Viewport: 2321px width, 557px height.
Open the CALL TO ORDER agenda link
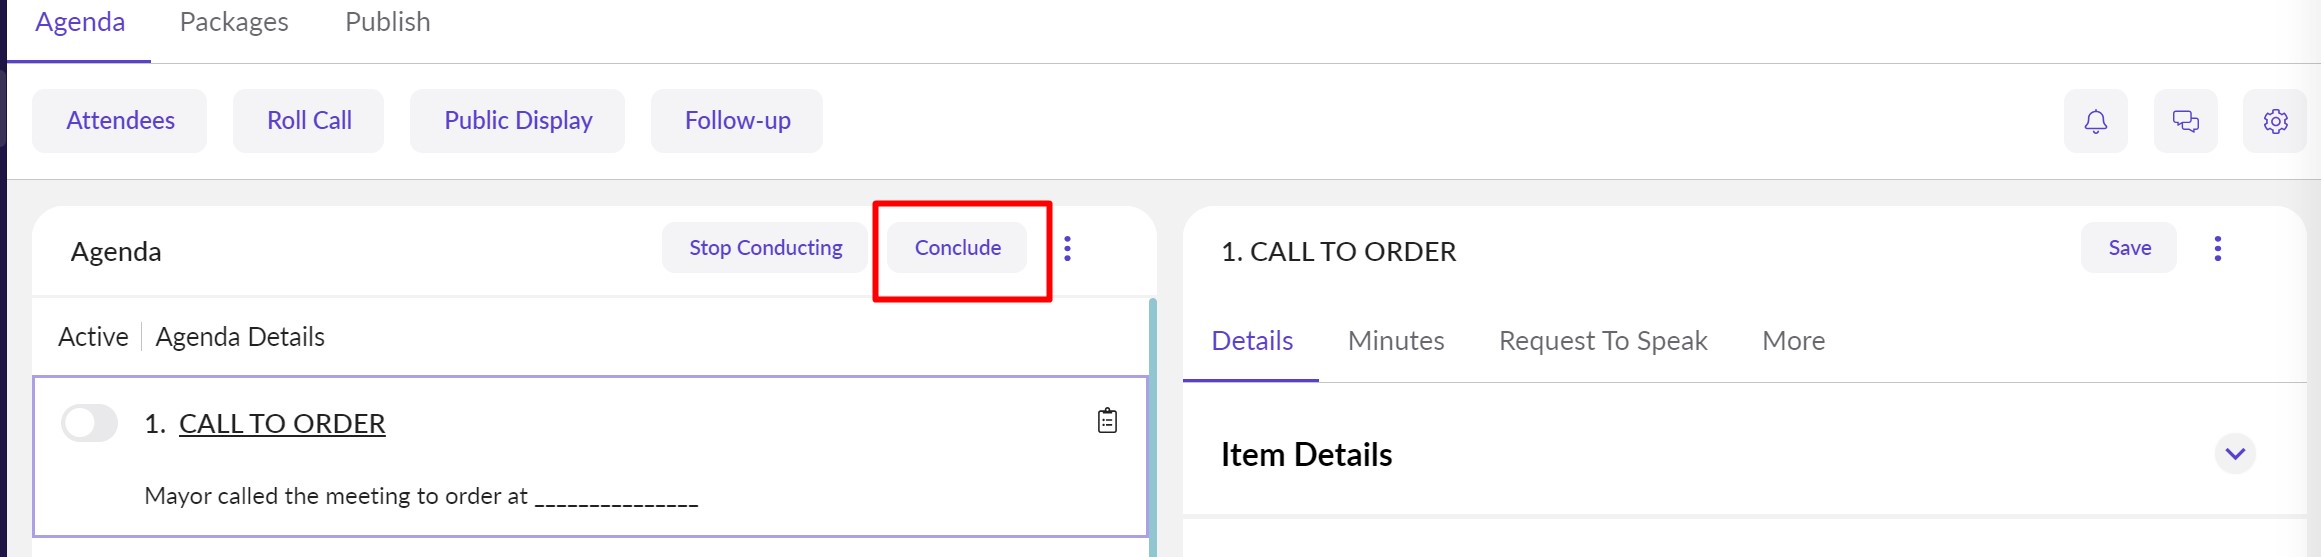coord(282,424)
